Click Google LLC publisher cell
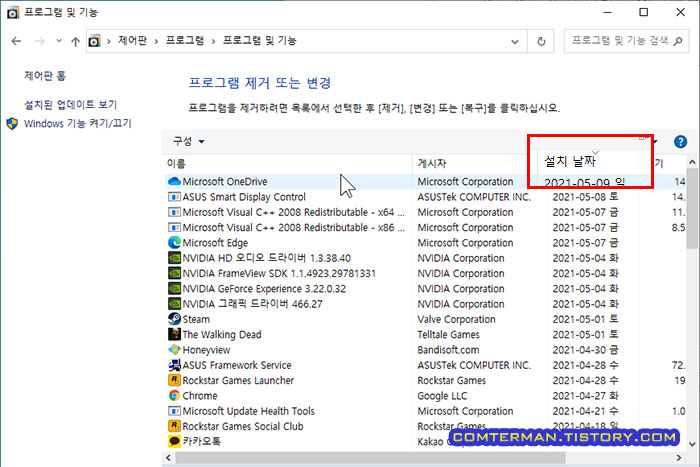The image size is (700, 467). click(442, 396)
